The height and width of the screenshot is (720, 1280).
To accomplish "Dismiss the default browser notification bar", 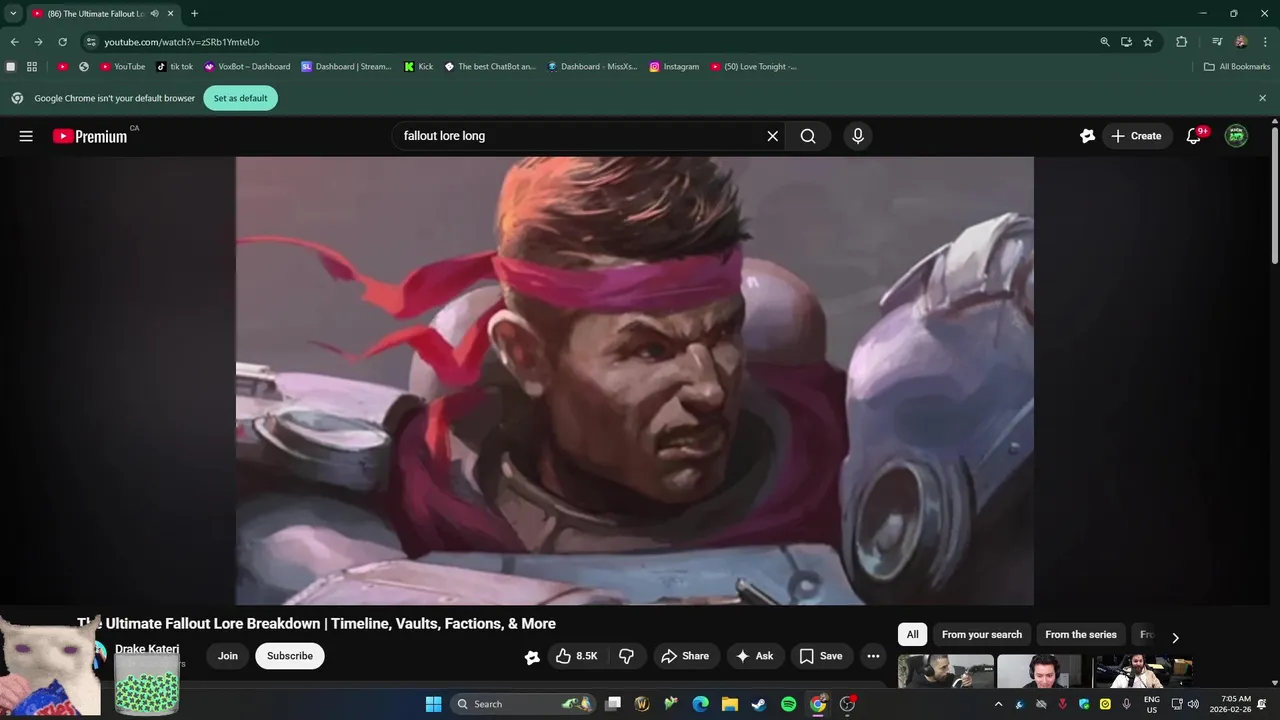I will (1262, 98).
